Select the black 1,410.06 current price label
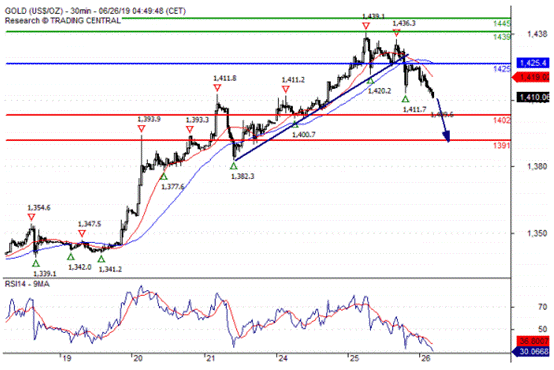The width and height of the screenshot is (554, 370). pos(533,97)
